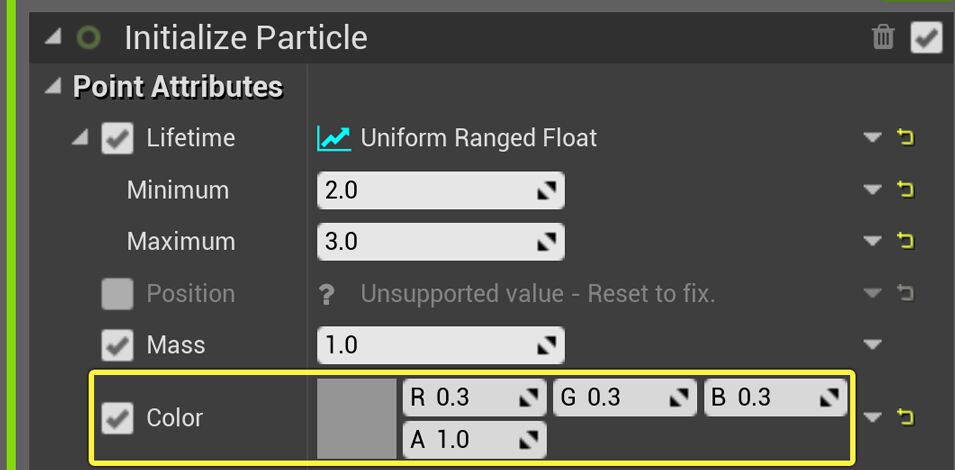Image resolution: width=955 pixels, height=470 pixels.
Task: Reset Maximum value with yellow arrow icon
Action: tap(907, 241)
